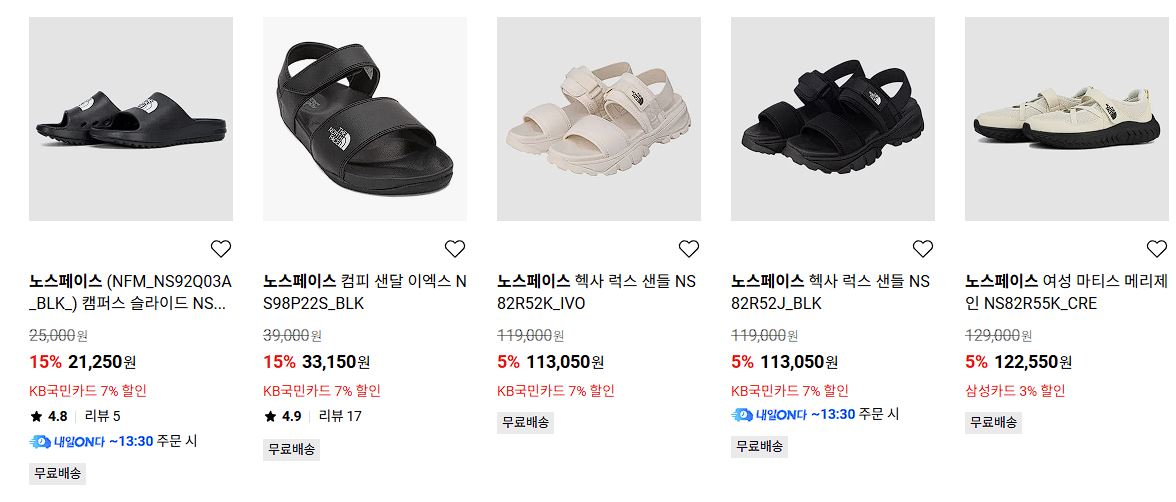Add Hexa Lux NS82R52J_BLK to wishlist heart
The image size is (1176, 502).
[922, 248]
